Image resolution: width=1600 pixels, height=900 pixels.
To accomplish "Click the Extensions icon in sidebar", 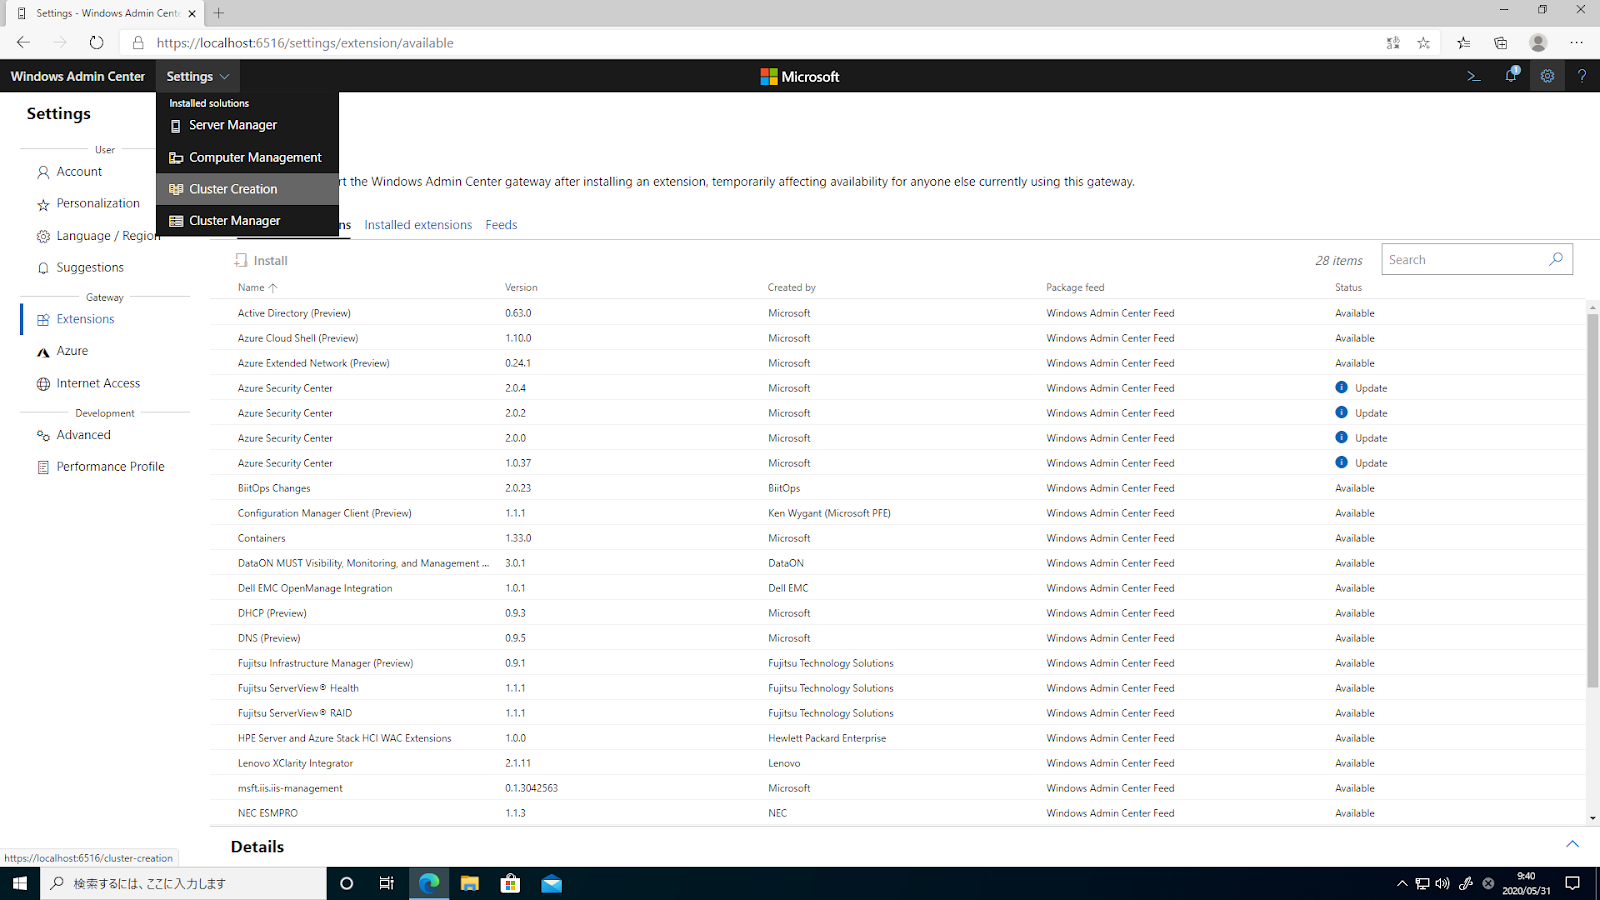I will (43, 320).
